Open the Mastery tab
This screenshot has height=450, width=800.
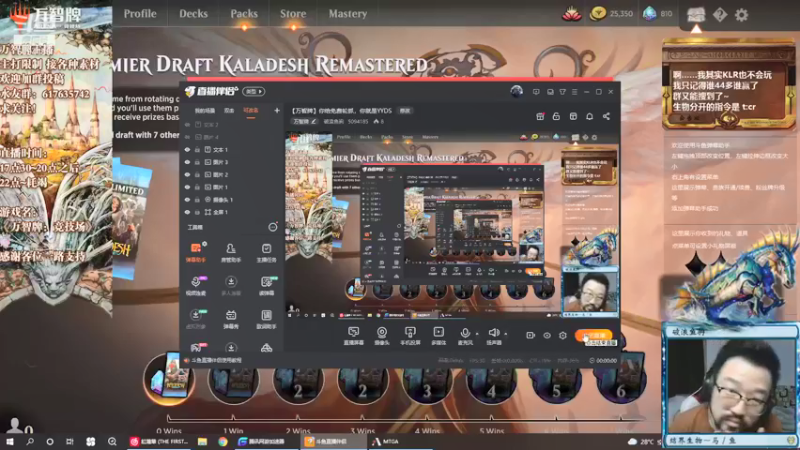[x=347, y=14]
